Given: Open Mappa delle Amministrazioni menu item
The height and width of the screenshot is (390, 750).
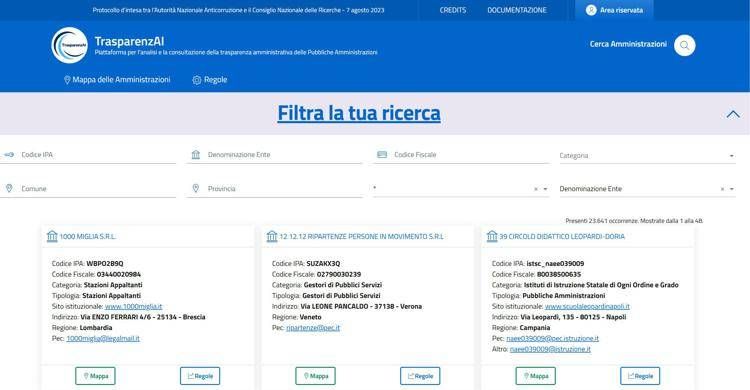Looking at the screenshot, I should [117, 80].
